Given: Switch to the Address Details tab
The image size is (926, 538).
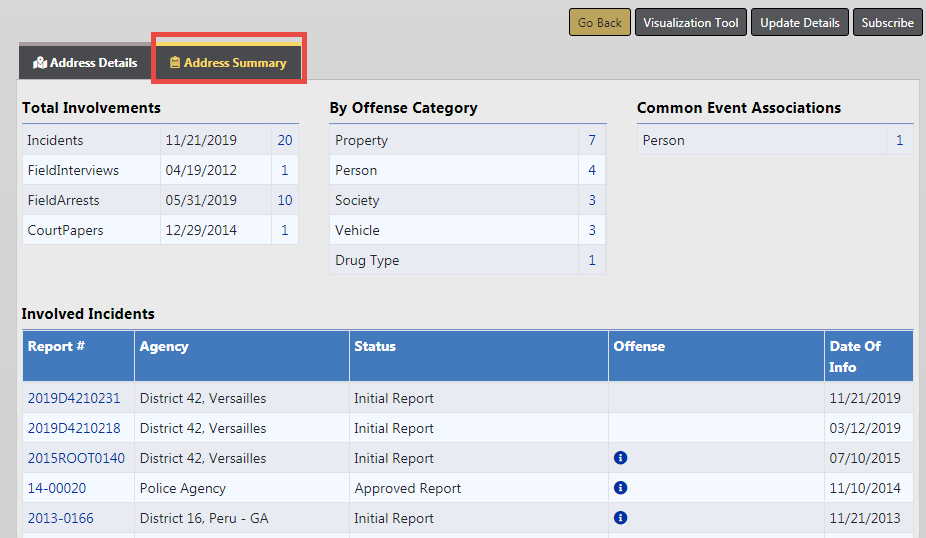Looking at the screenshot, I should point(86,63).
